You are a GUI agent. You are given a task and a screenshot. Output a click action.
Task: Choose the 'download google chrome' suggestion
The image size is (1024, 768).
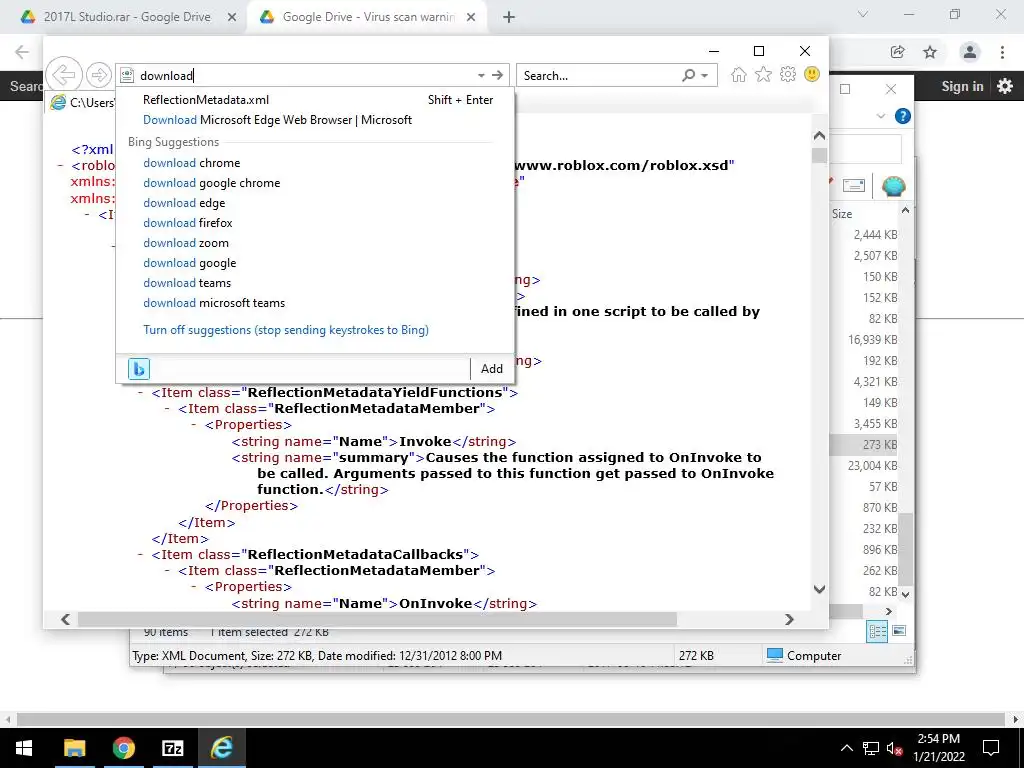(x=315, y=184)
